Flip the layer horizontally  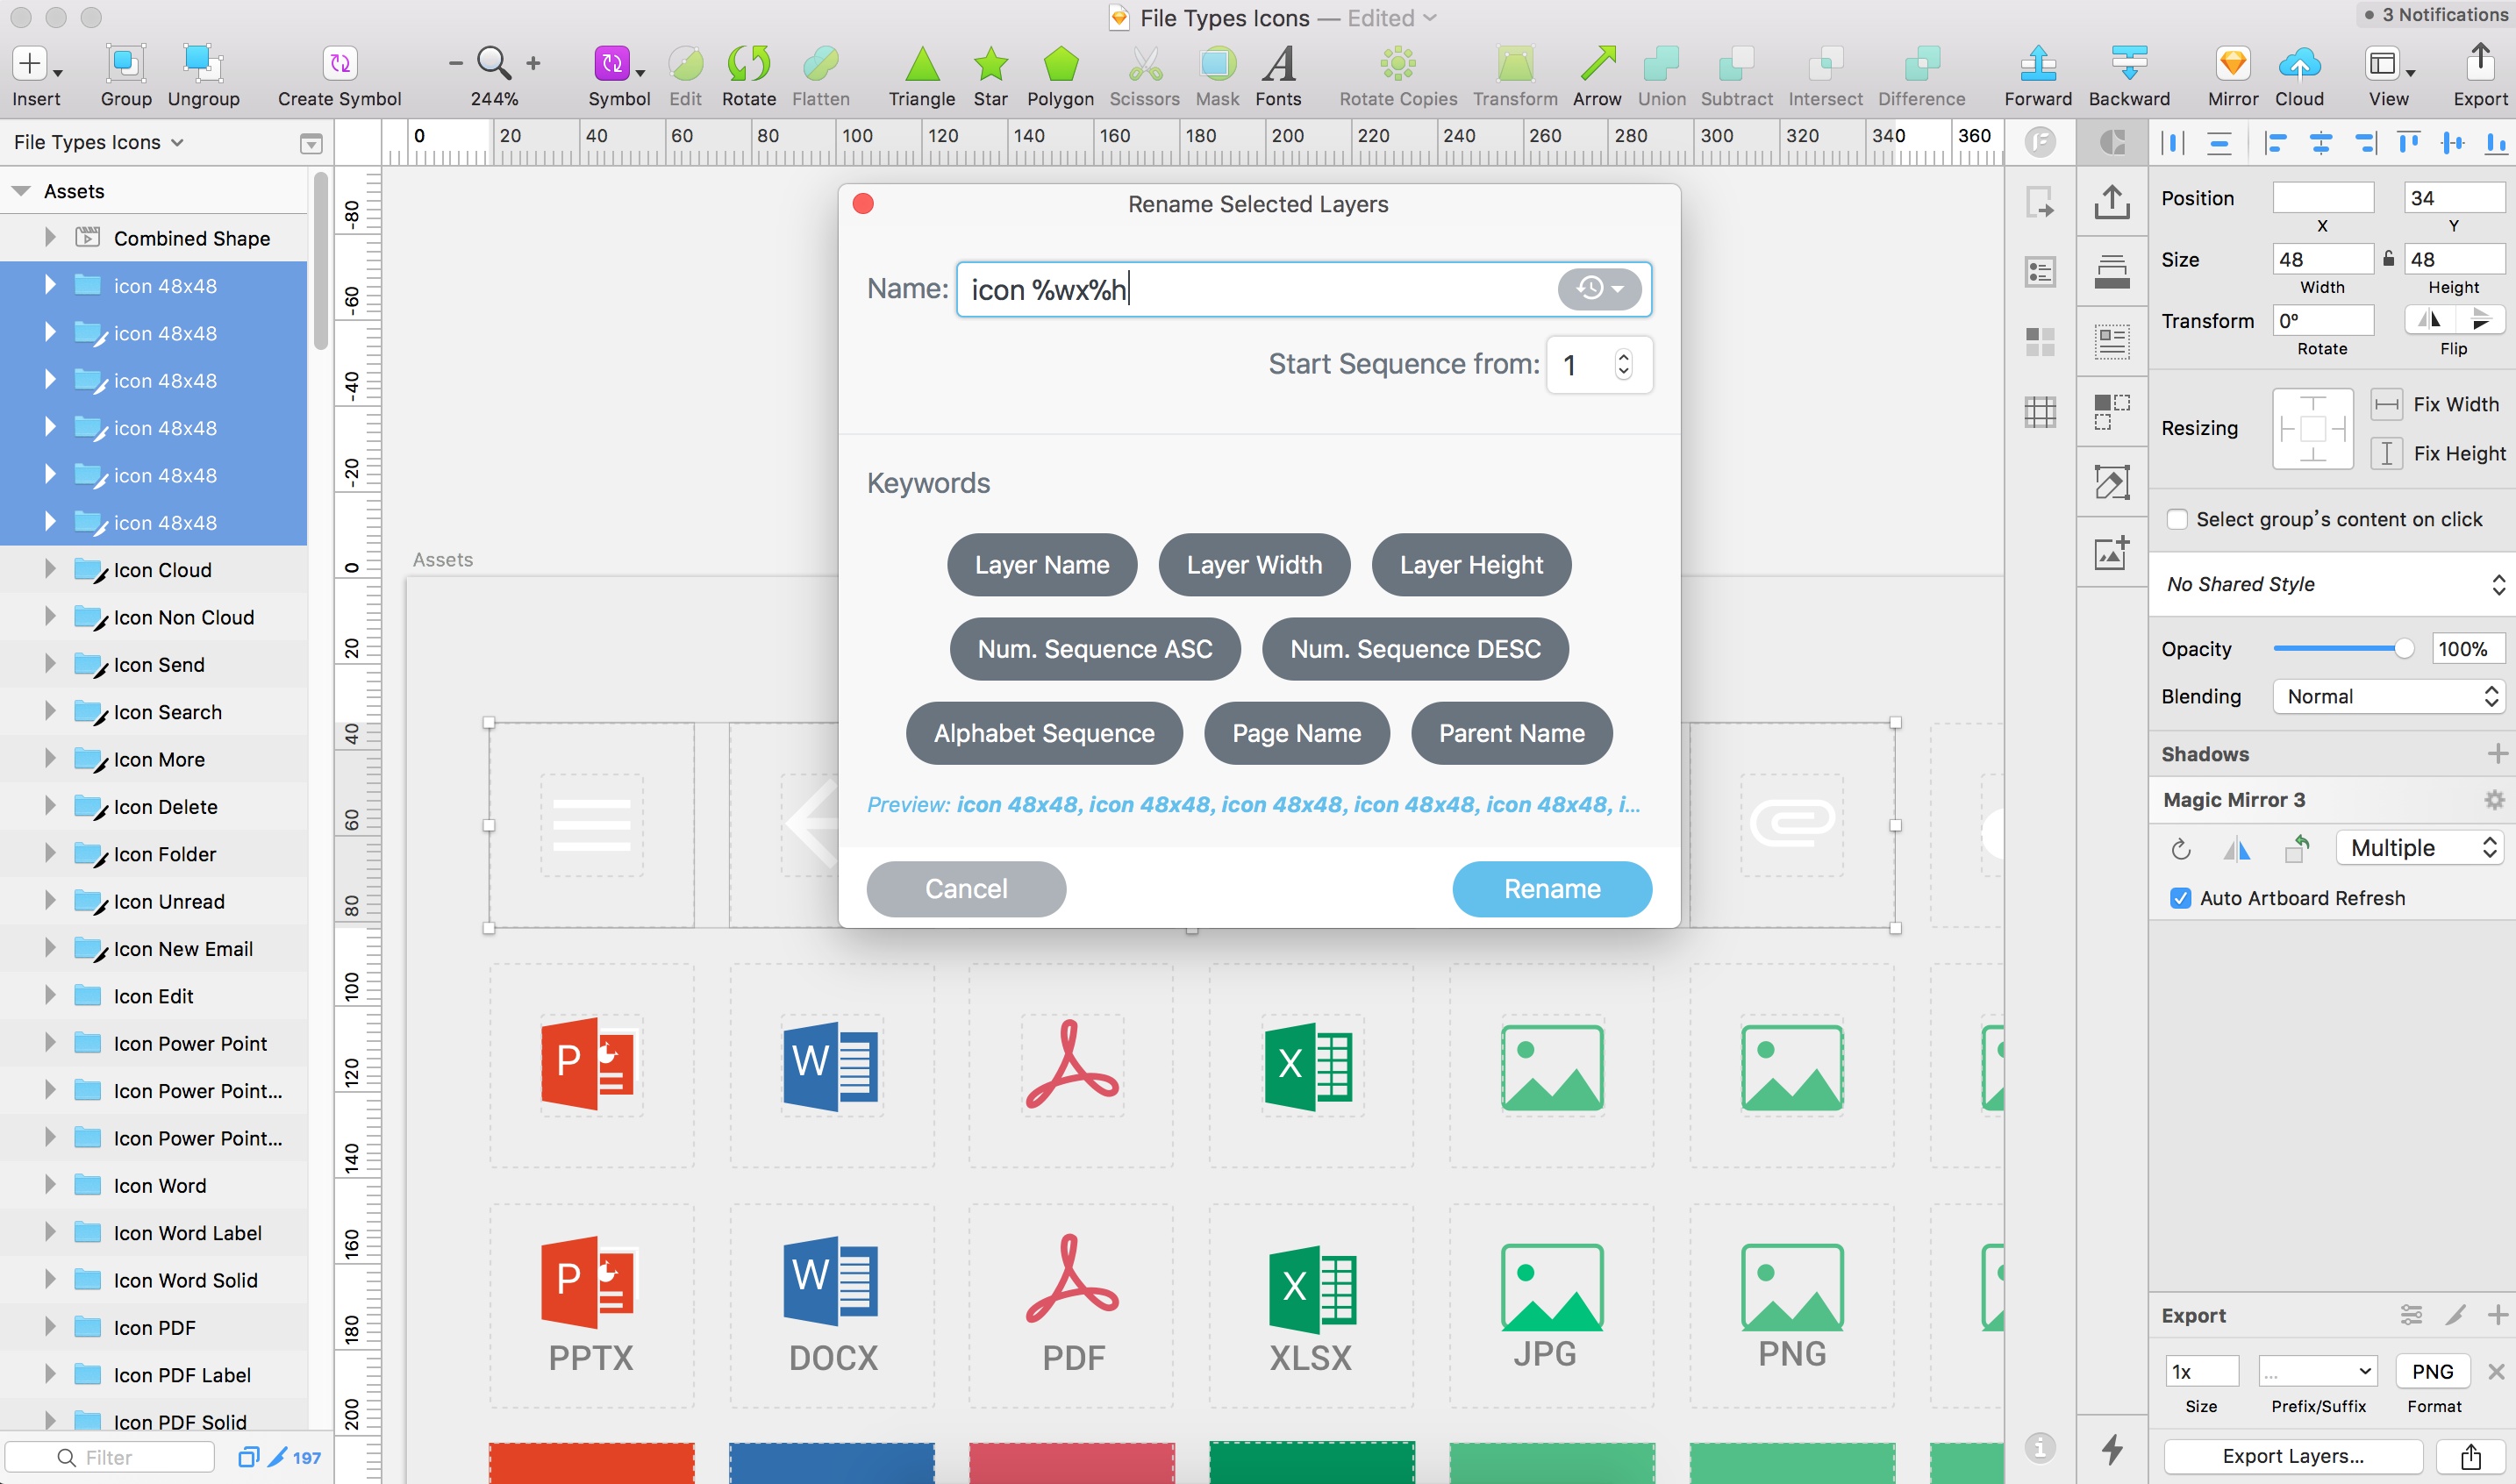[x=2429, y=320]
